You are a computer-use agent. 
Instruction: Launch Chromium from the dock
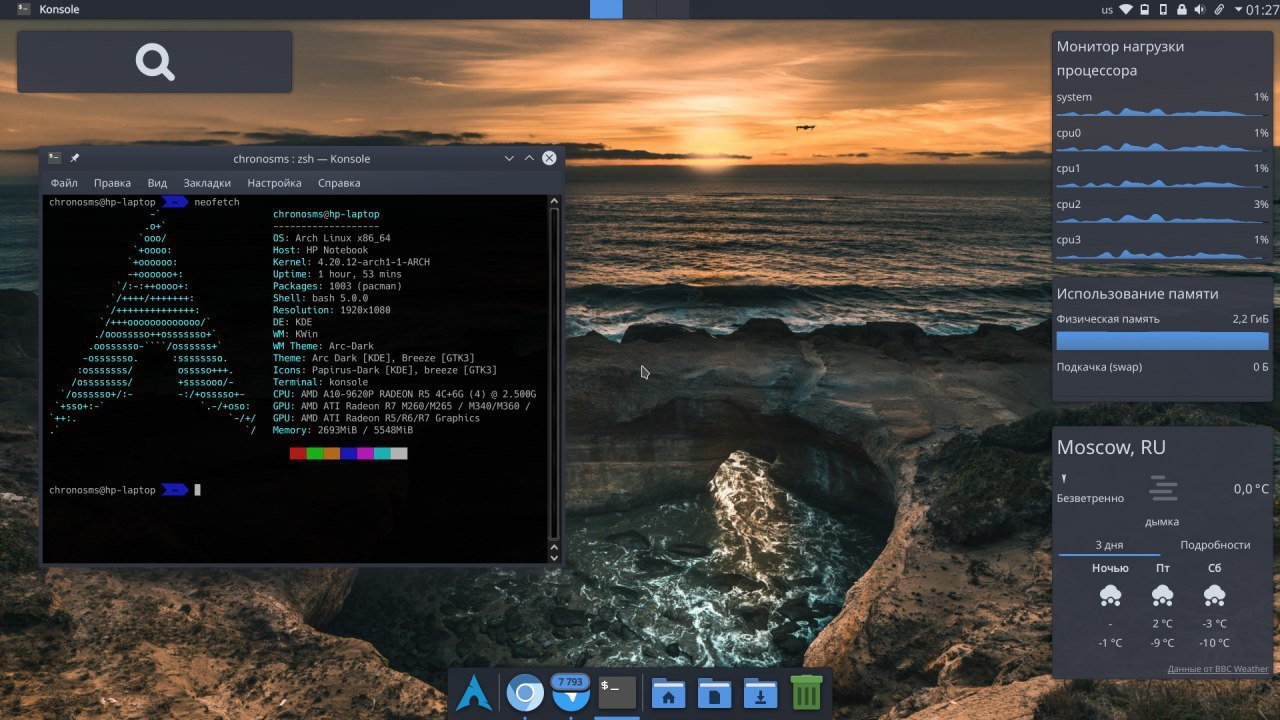(x=525, y=693)
